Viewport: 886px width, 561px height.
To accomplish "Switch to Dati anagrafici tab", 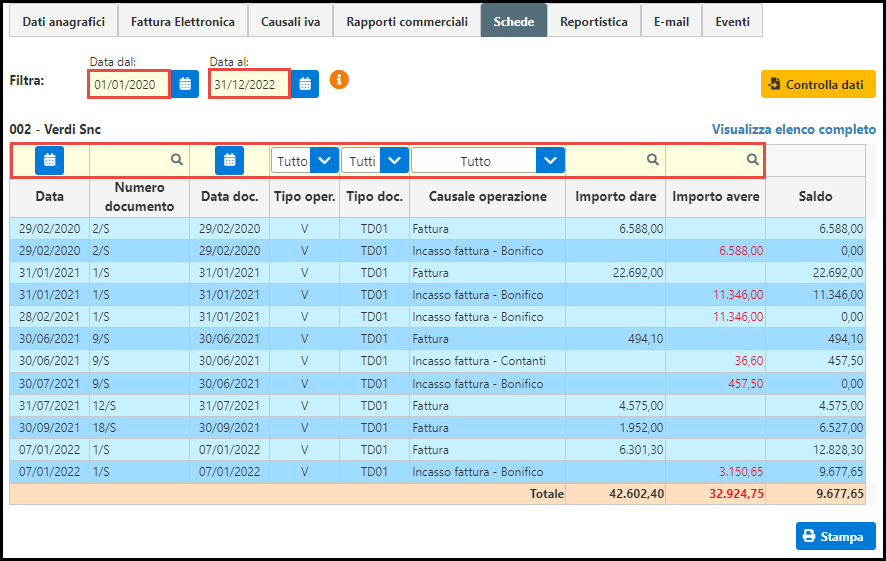I will 63,21.
